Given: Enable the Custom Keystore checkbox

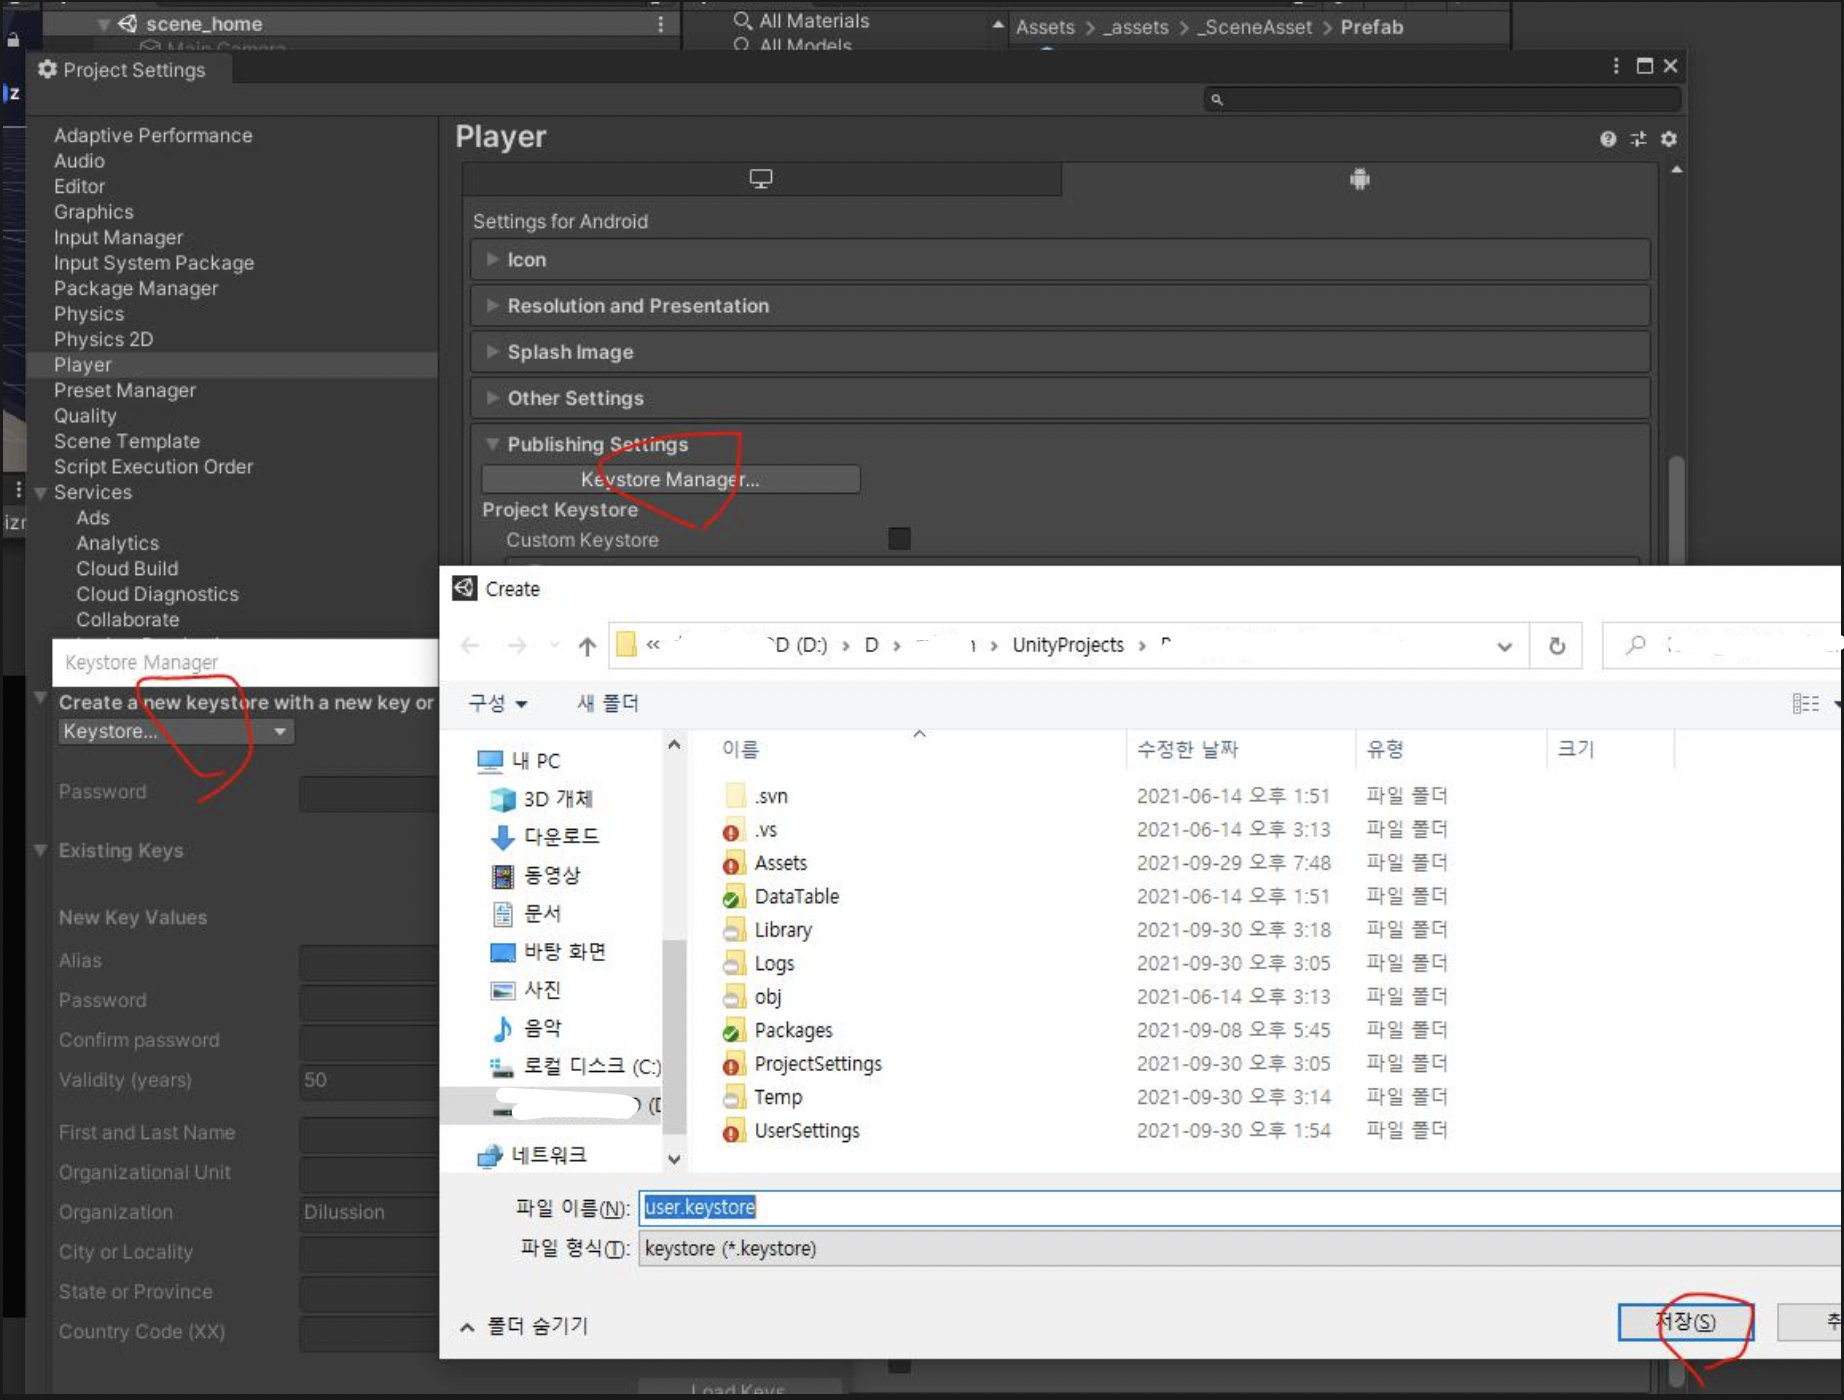Looking at the screenshot, I should click(x=899, y=539).
